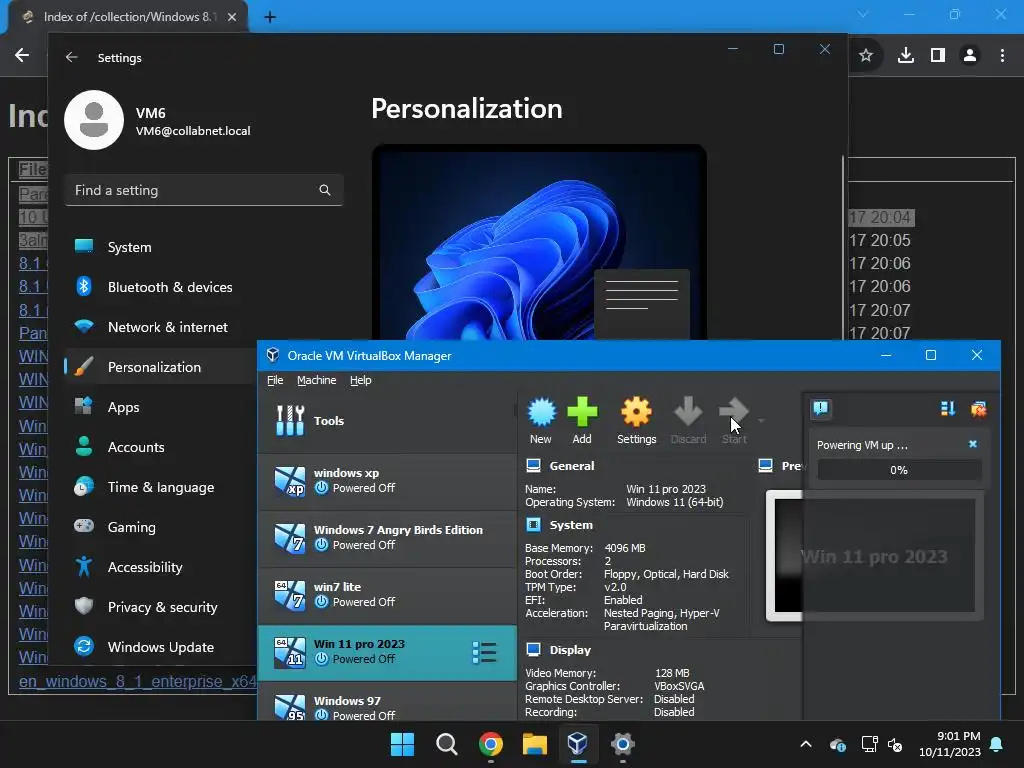This screenshot has height=768, width=1024.
Task: Select the windows xp virtual machine
Action: pyautogui.click(x=387, y=481)
